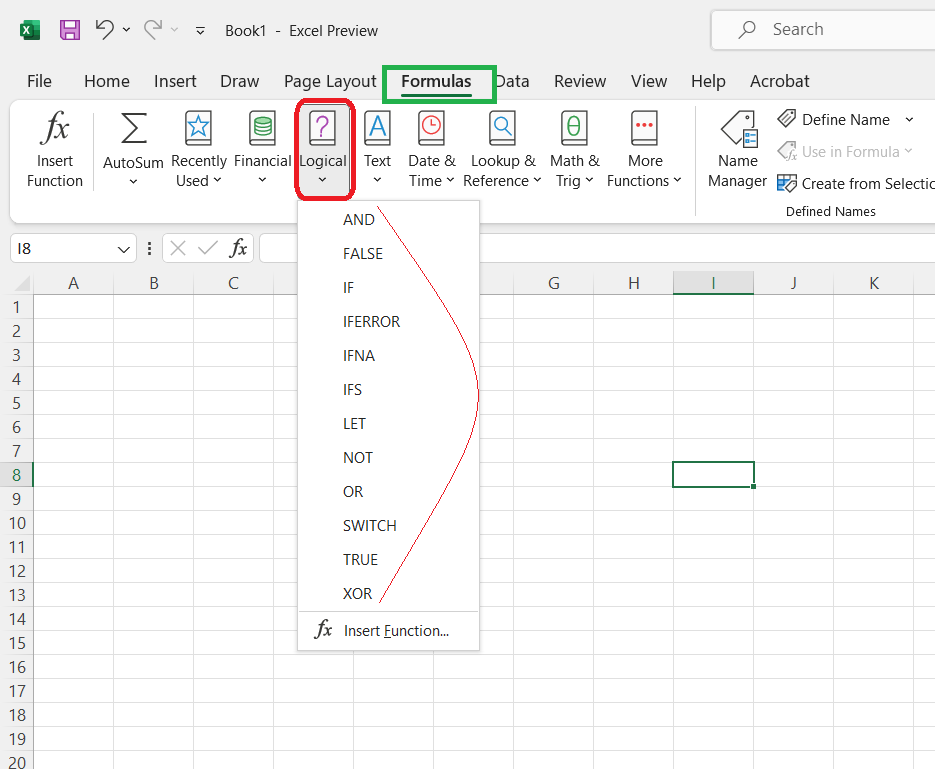Open Math & Trig functions icon

coord(574,128)
